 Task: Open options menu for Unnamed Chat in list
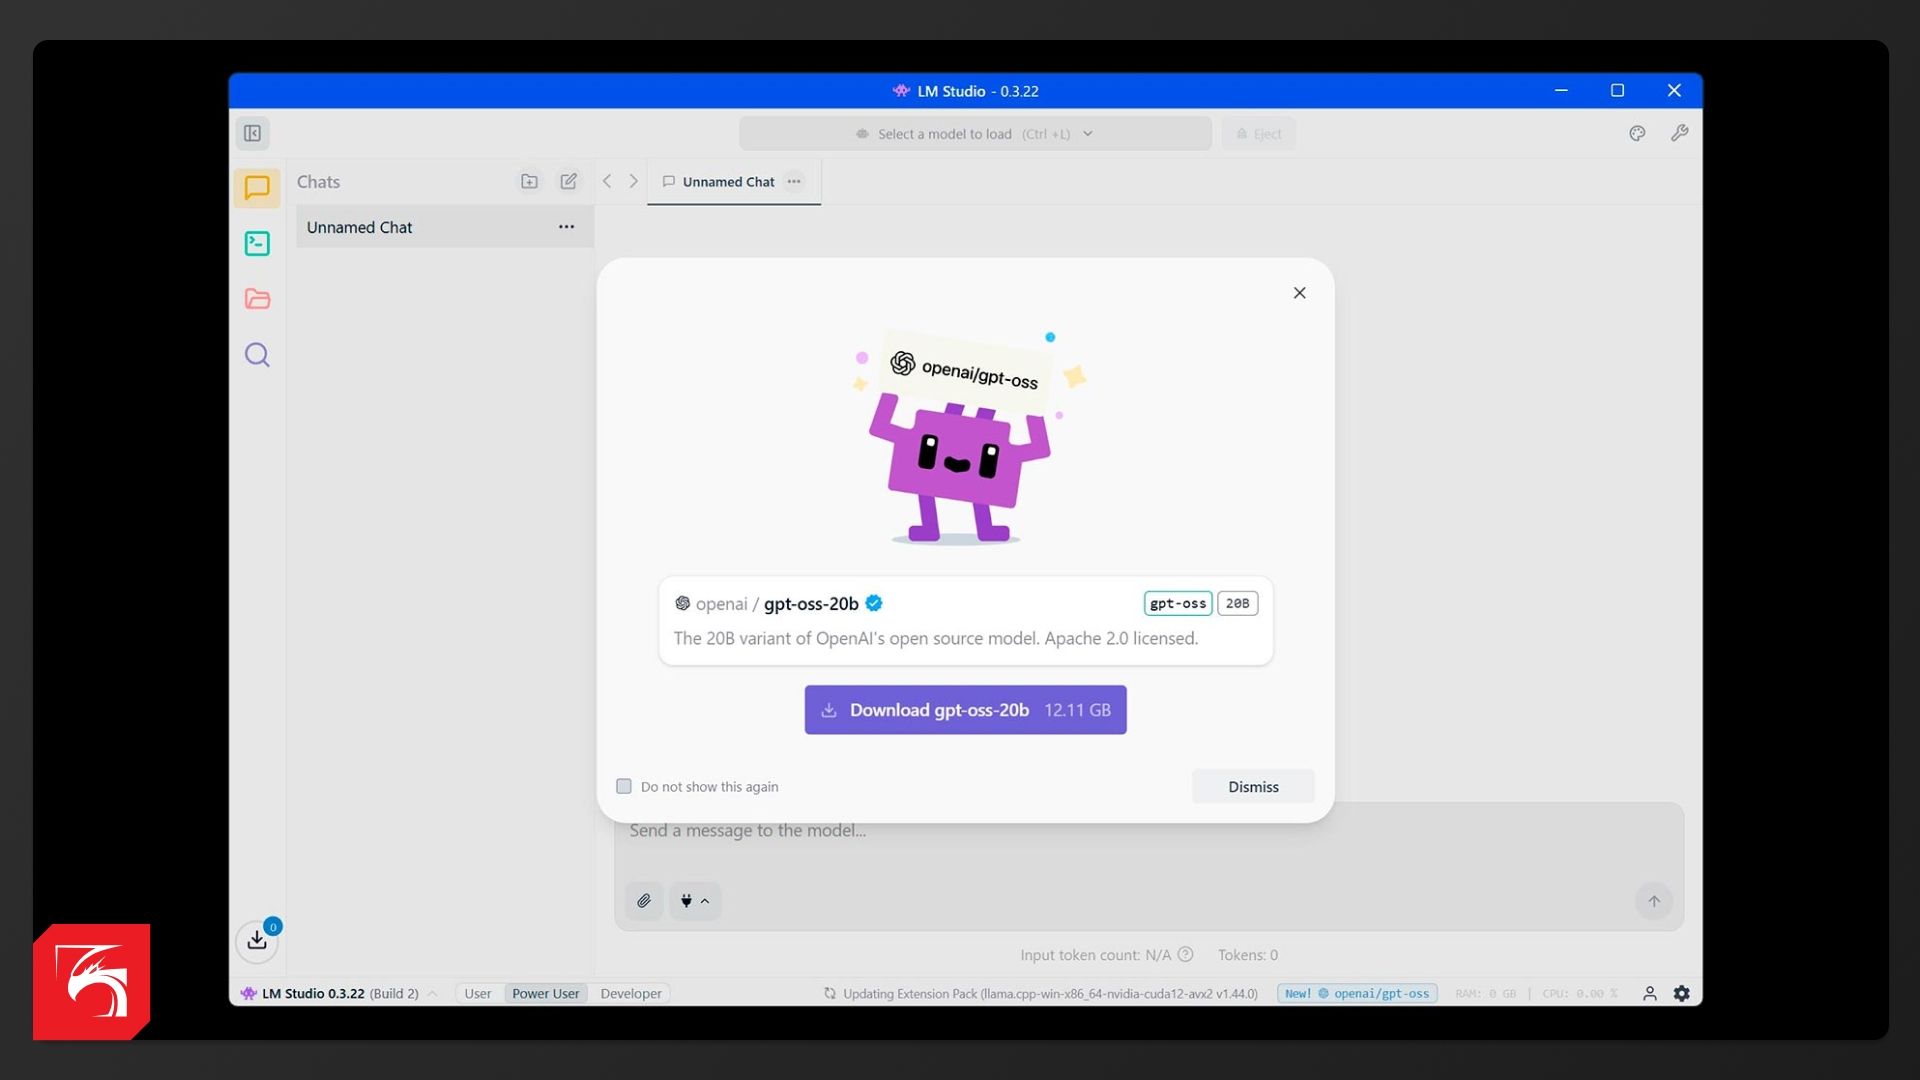pyautogui.click(x=566, y=227)
